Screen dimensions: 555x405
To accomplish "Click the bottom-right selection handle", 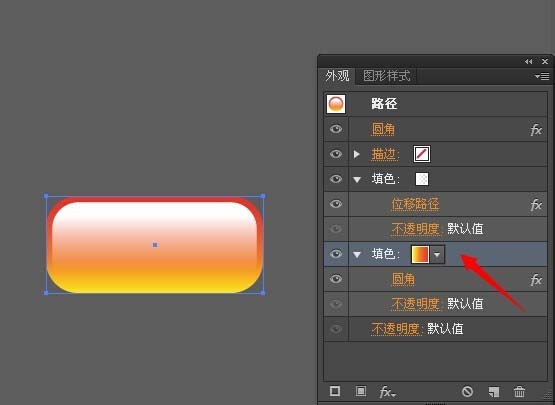I will click(263, 293).
